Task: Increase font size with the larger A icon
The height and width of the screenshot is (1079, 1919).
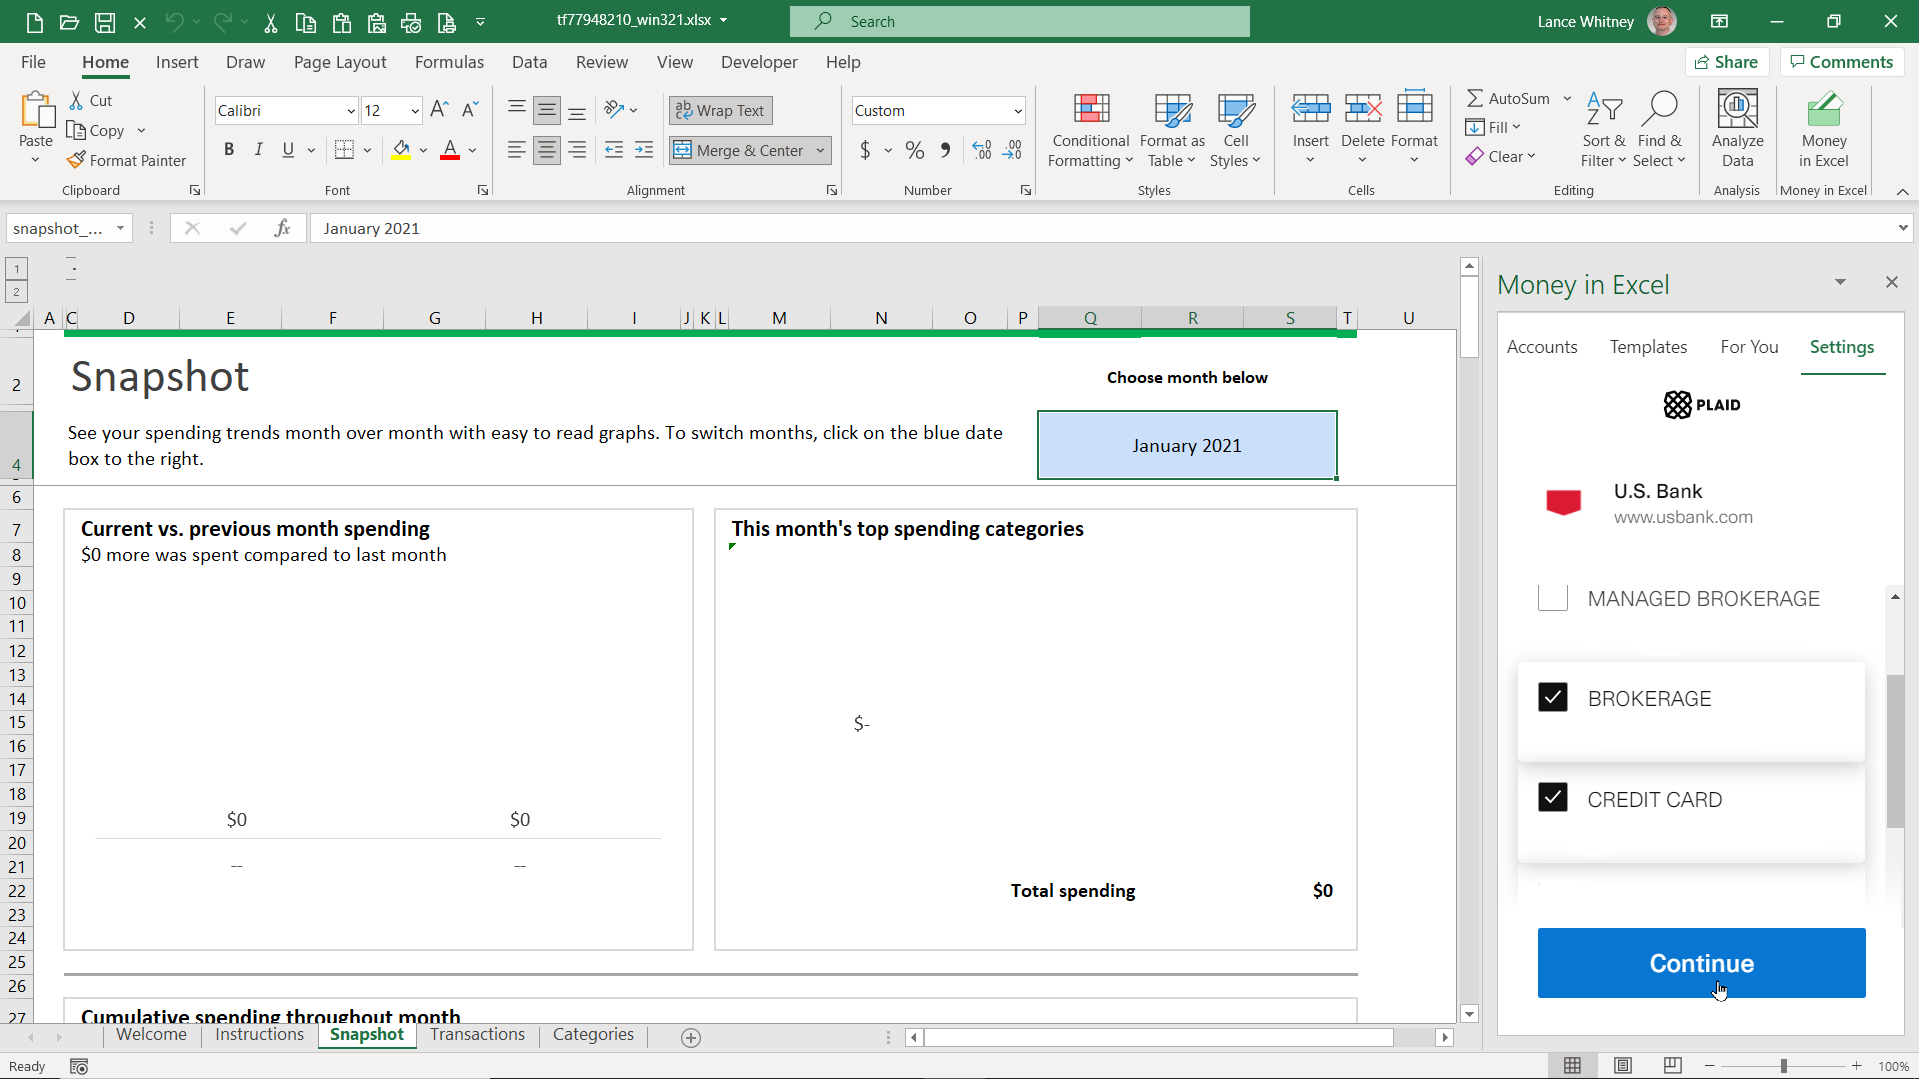Action: (x=439, y=110)
